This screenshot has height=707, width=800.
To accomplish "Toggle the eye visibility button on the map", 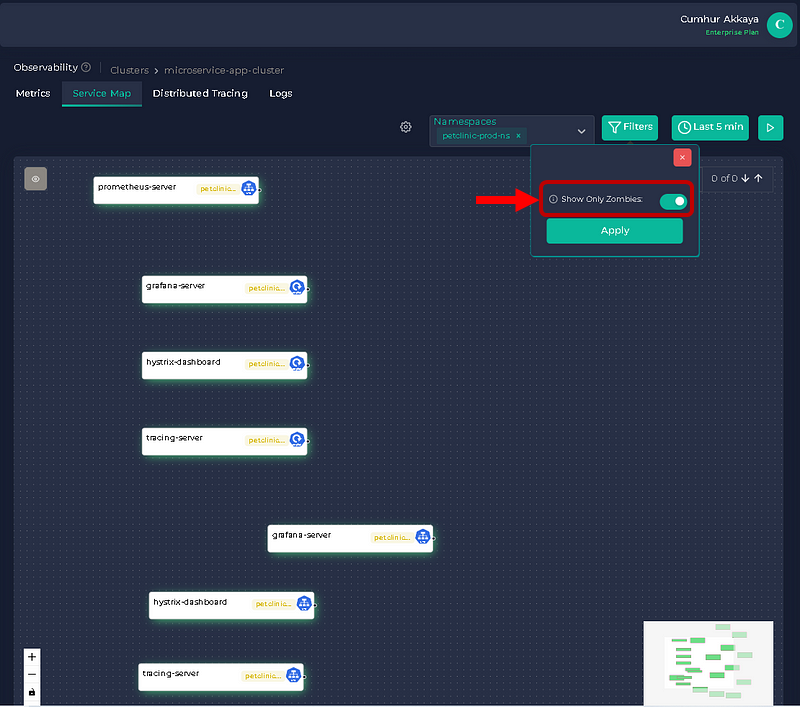I will 36,179.
